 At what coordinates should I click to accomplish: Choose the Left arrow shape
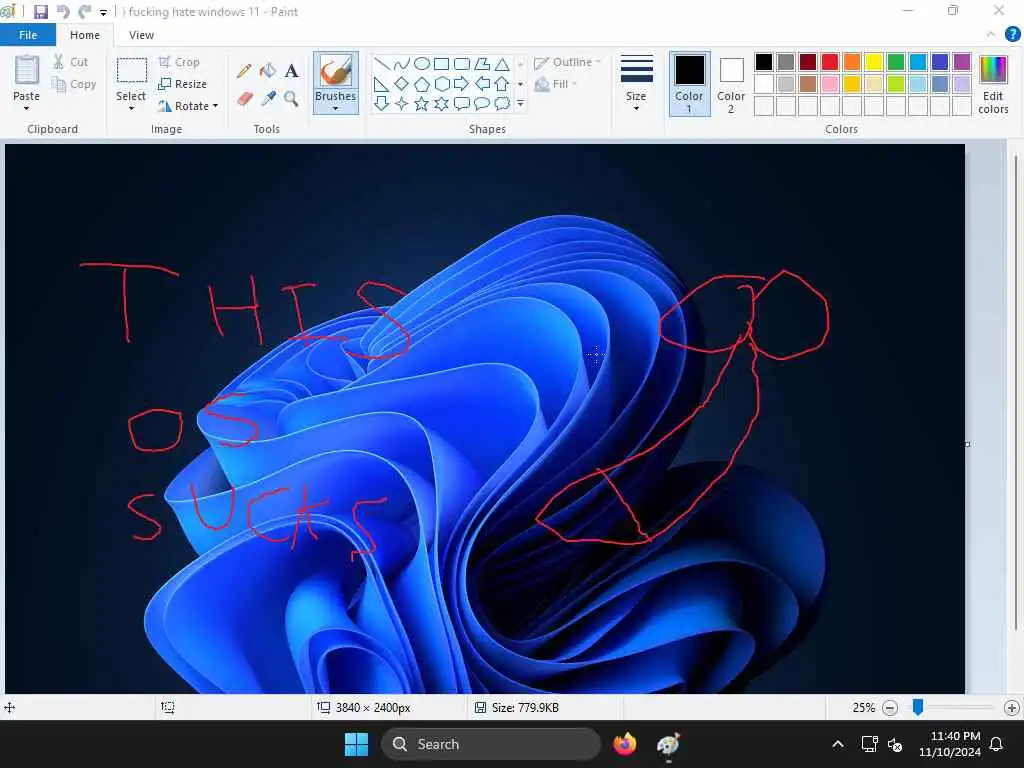[482, 84]
